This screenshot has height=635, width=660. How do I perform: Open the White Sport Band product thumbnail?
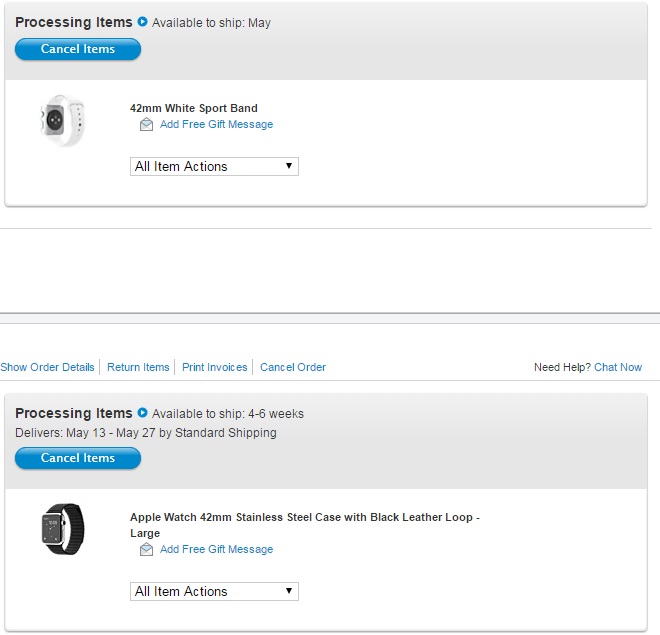coord(62,120)
